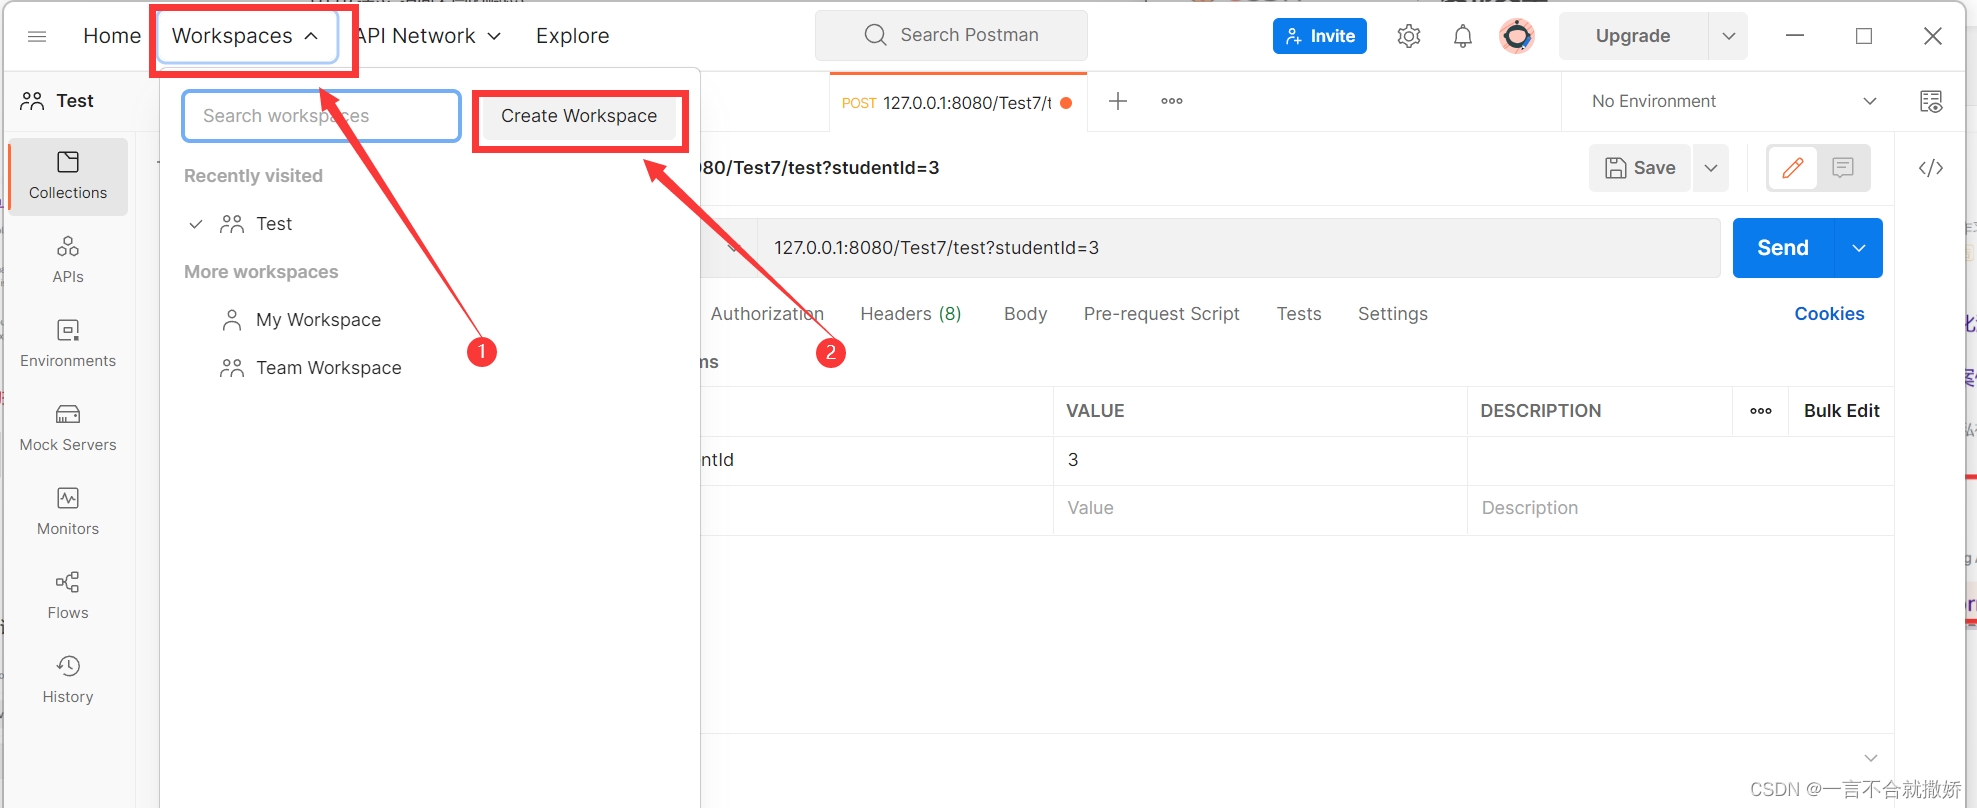Select Team Workspace from the list

click(x=328, y=368)
